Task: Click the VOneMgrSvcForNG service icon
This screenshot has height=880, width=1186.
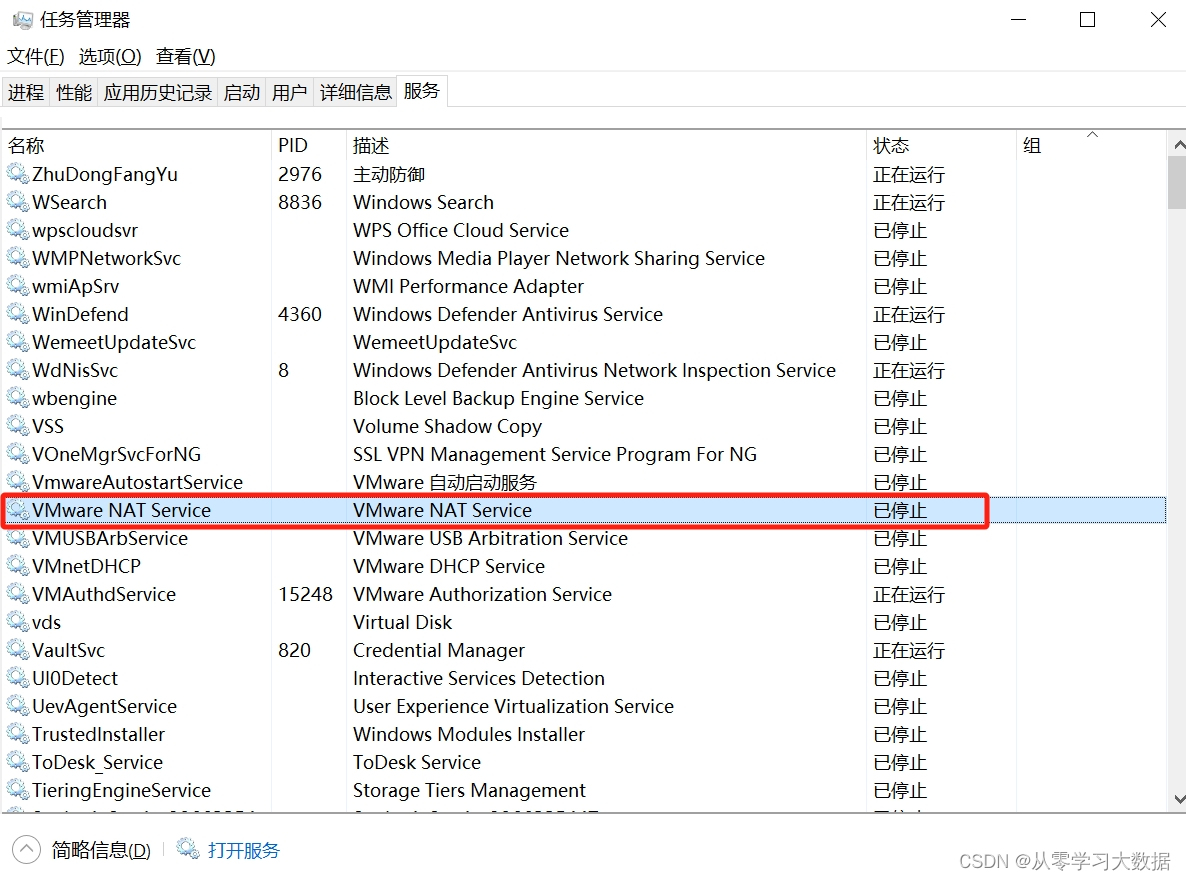Action: click(18, 454)
